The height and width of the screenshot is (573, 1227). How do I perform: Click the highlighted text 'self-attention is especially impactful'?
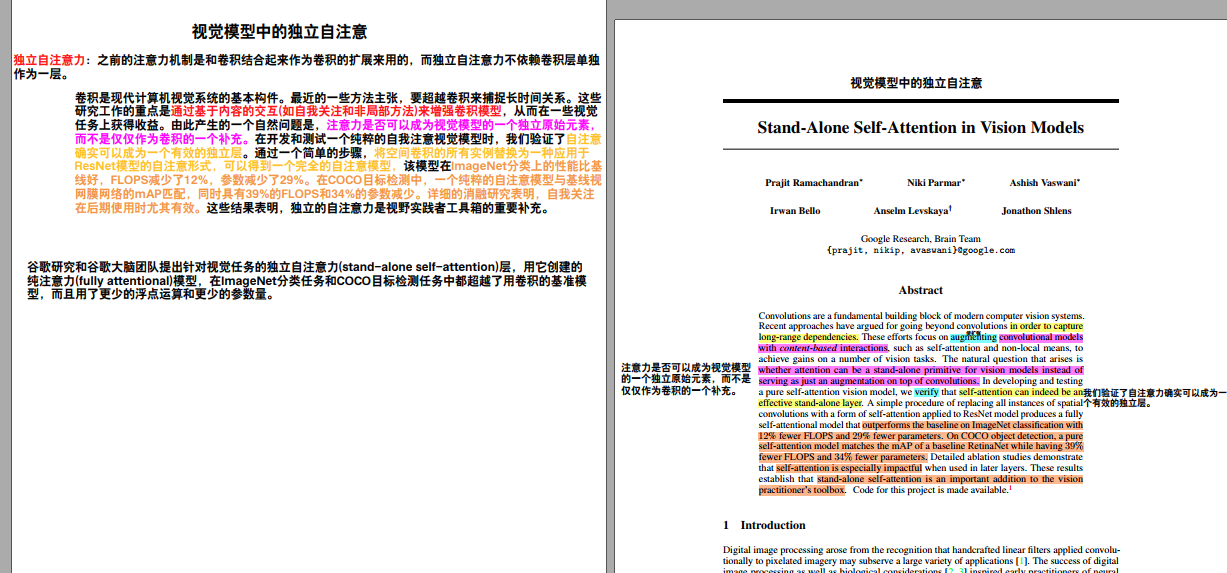(848, 468)
